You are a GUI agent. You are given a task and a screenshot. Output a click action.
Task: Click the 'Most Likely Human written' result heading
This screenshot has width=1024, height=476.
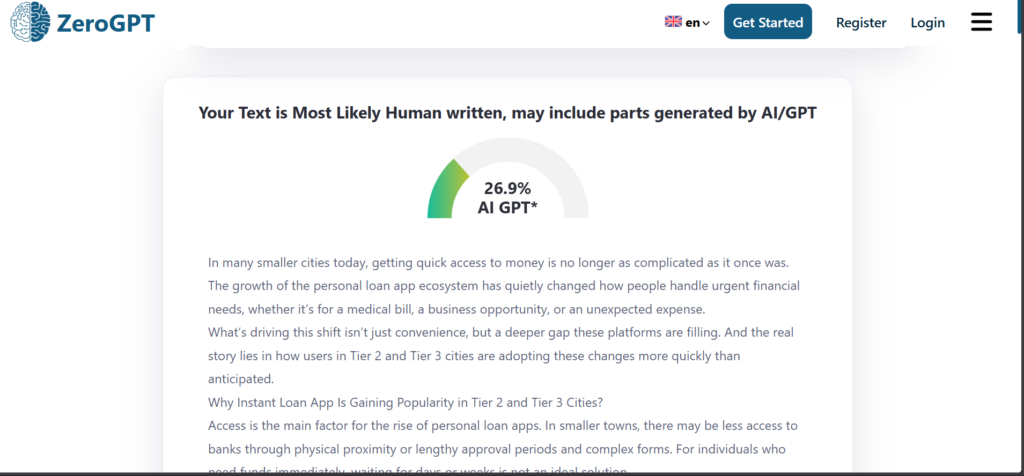tap(507, 113)
